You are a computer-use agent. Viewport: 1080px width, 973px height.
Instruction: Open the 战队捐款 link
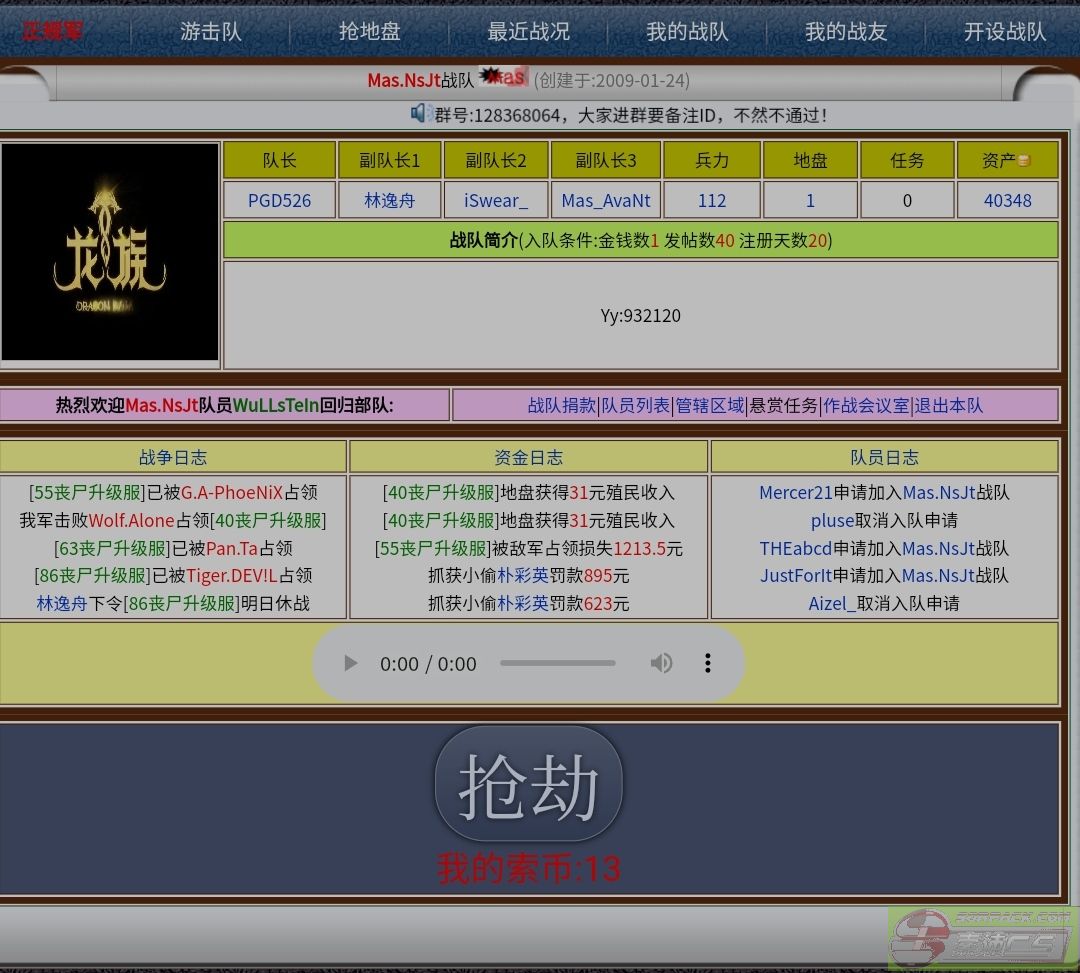pos(561,405)
